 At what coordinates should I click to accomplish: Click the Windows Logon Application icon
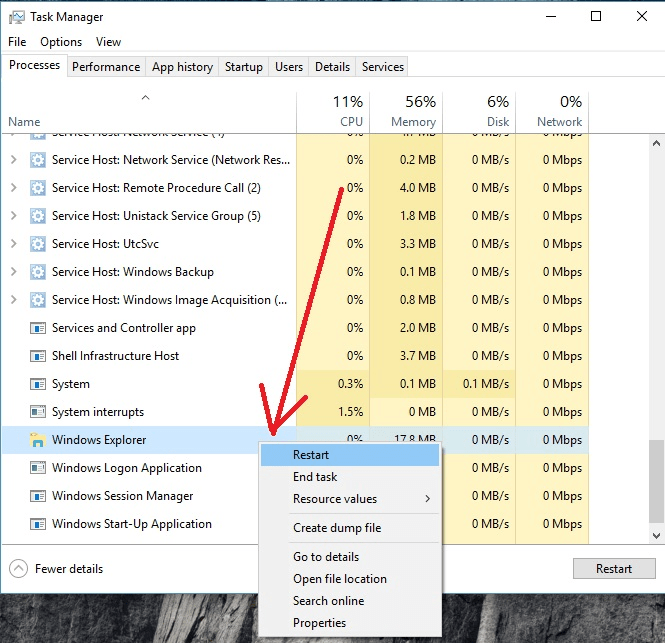(38, 468)
